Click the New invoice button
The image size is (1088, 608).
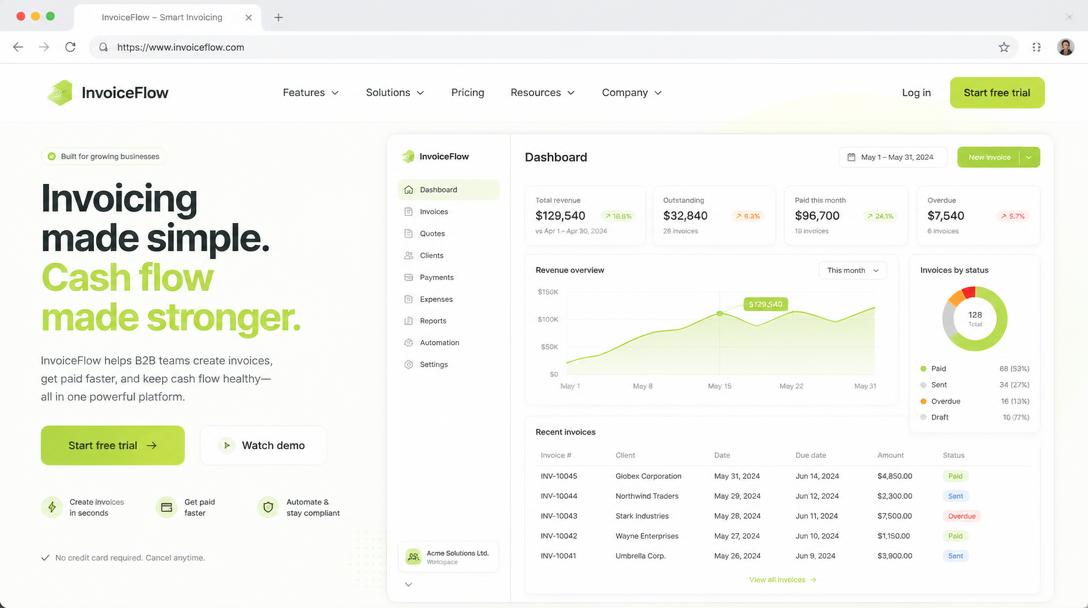click(989, 157)
